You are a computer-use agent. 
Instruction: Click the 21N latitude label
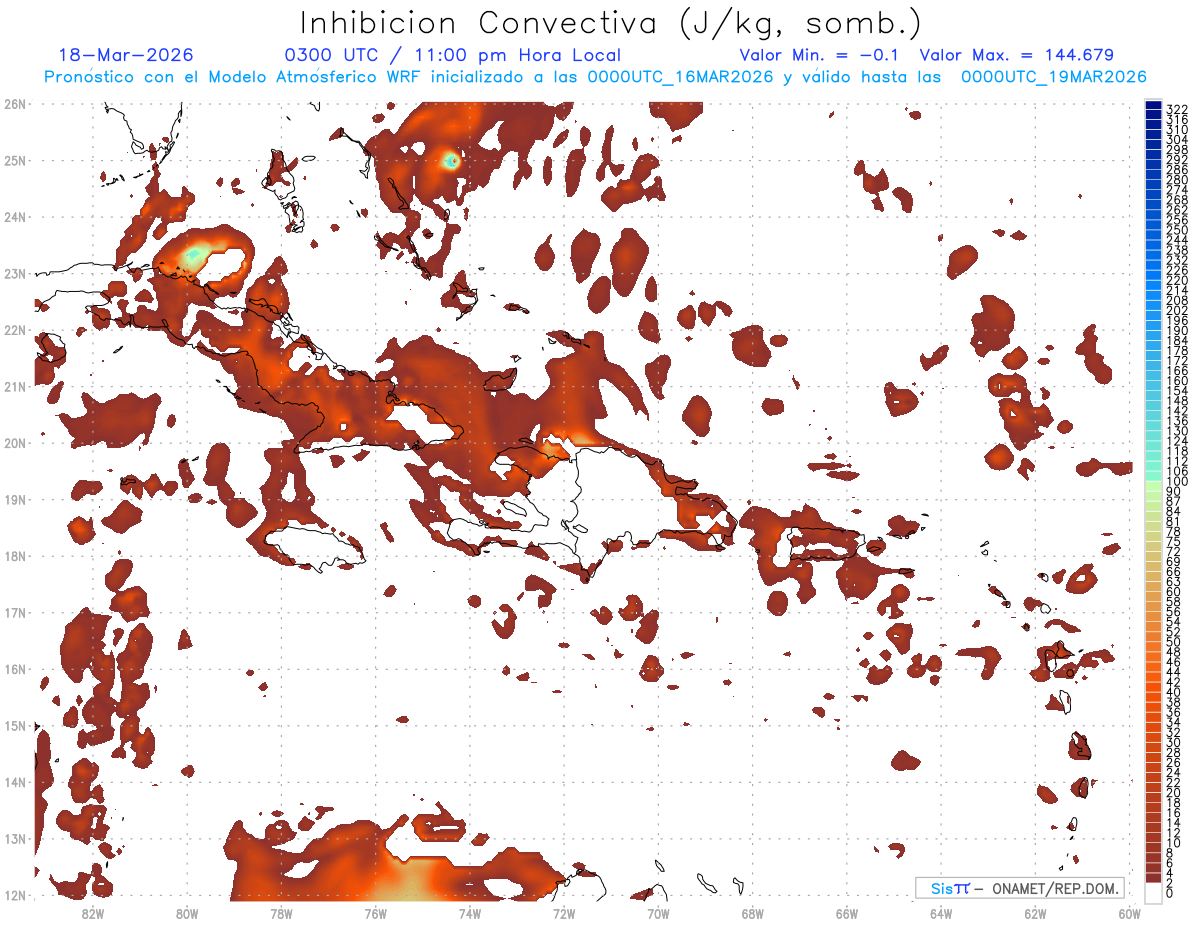(14, 386)
